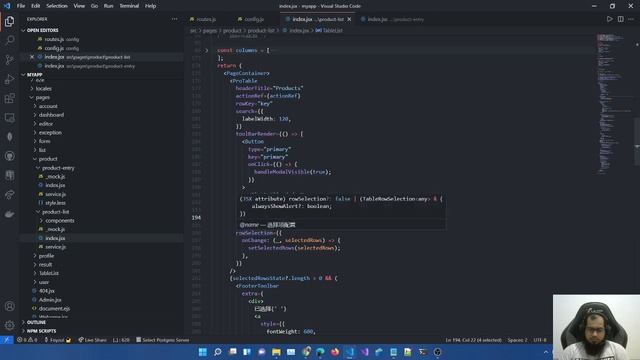
Task: Expand the folded const columns code block
Action: tap(207, 50)
